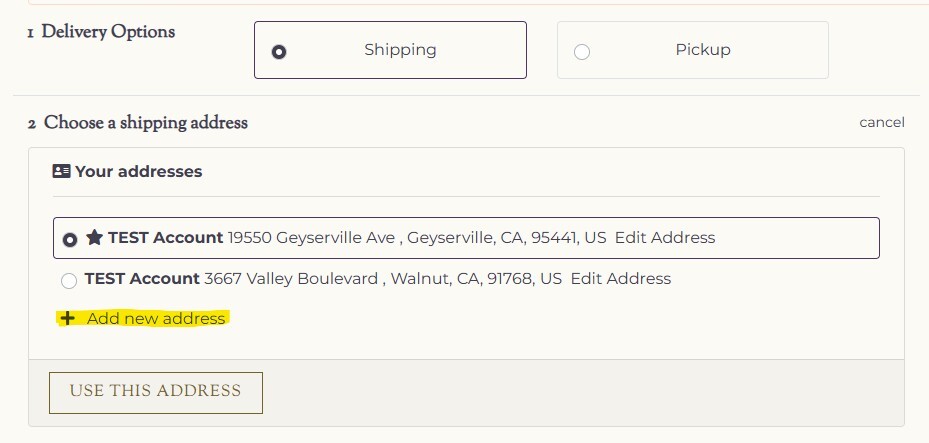Choose the Walnut address radio button
This screenshot has width=929, height=443.
pos(69,281)
